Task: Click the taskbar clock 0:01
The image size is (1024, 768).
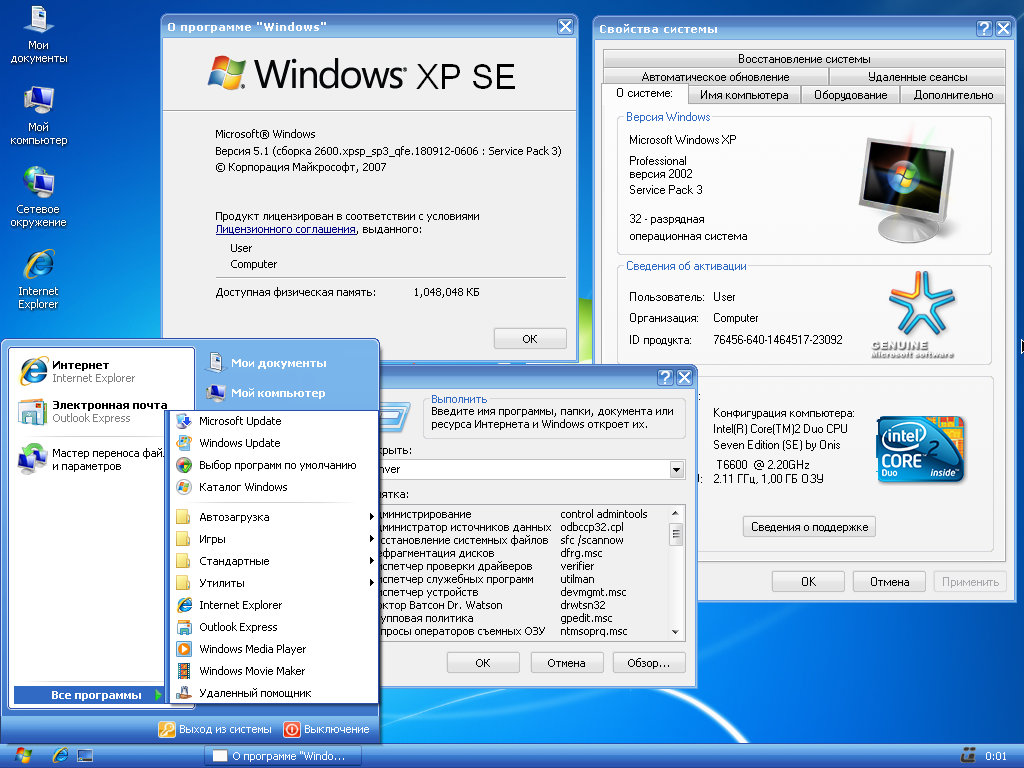Action: pos(996,756)
